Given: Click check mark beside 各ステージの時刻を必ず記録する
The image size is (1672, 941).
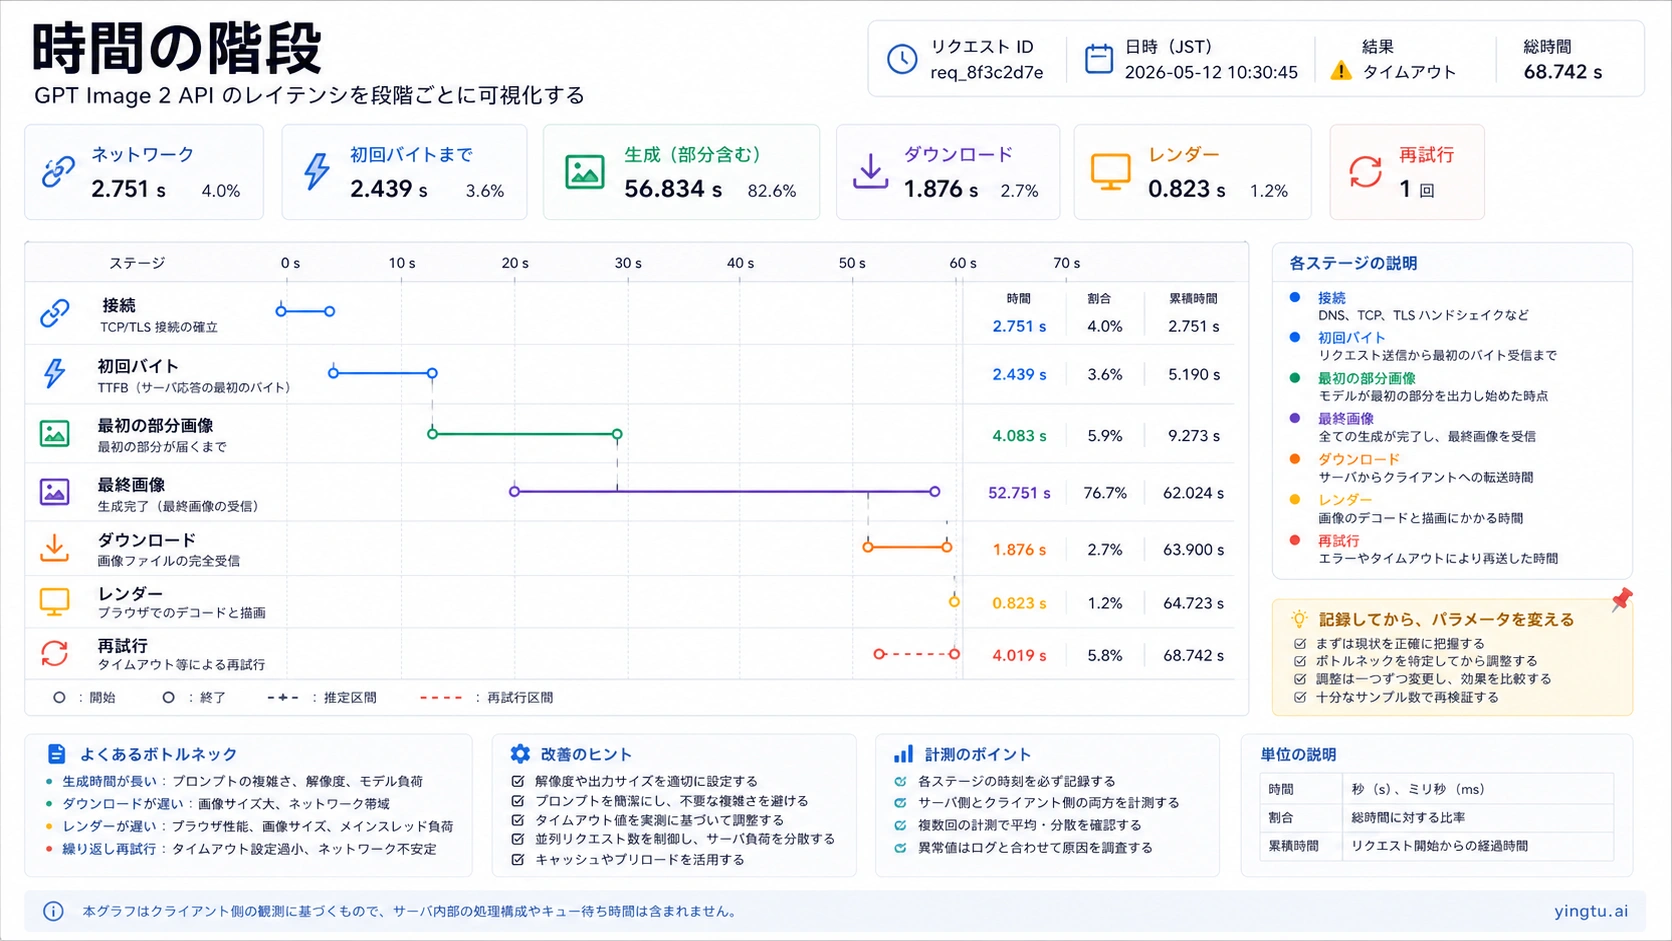Looking at the screenshot, I should pos(900,782).
